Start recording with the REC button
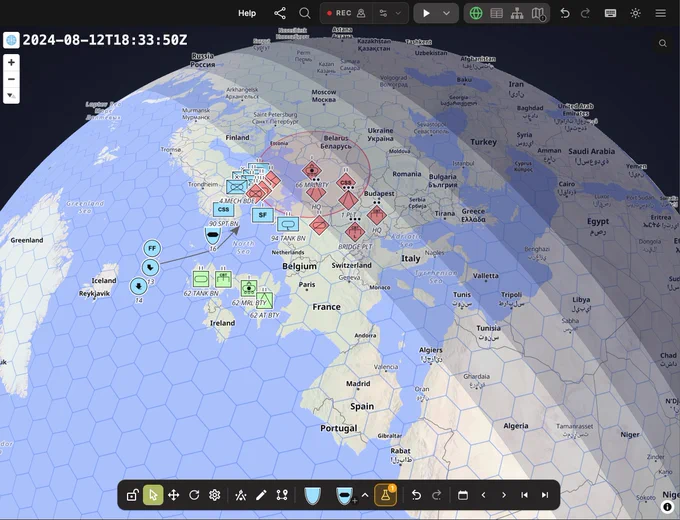 point(339,13)
